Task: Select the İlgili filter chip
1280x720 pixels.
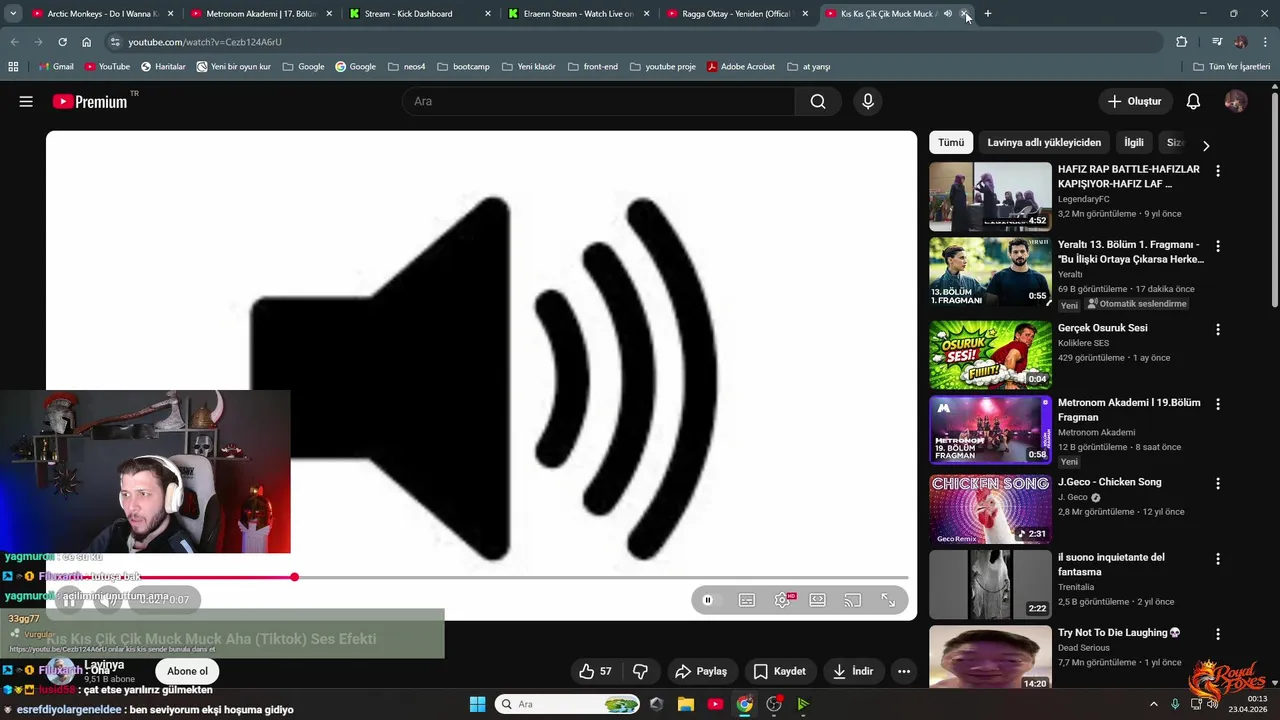Action: point(1134,143)
